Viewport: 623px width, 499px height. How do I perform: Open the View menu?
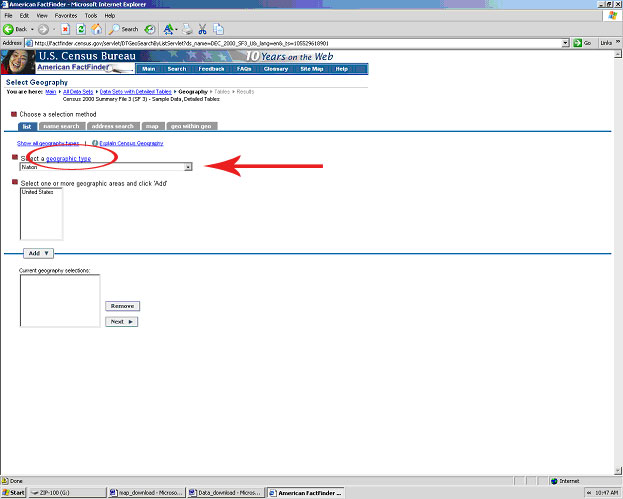[x=42, y=15]
